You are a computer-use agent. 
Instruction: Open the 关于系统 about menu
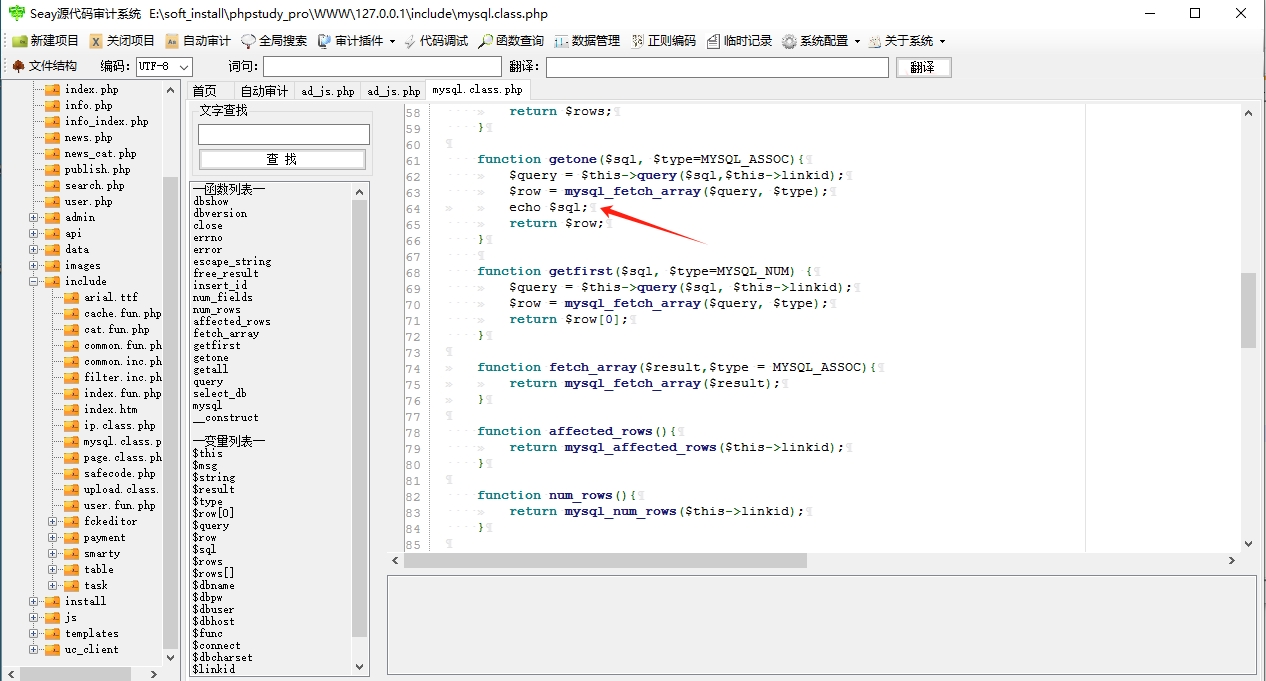point(906,41)
